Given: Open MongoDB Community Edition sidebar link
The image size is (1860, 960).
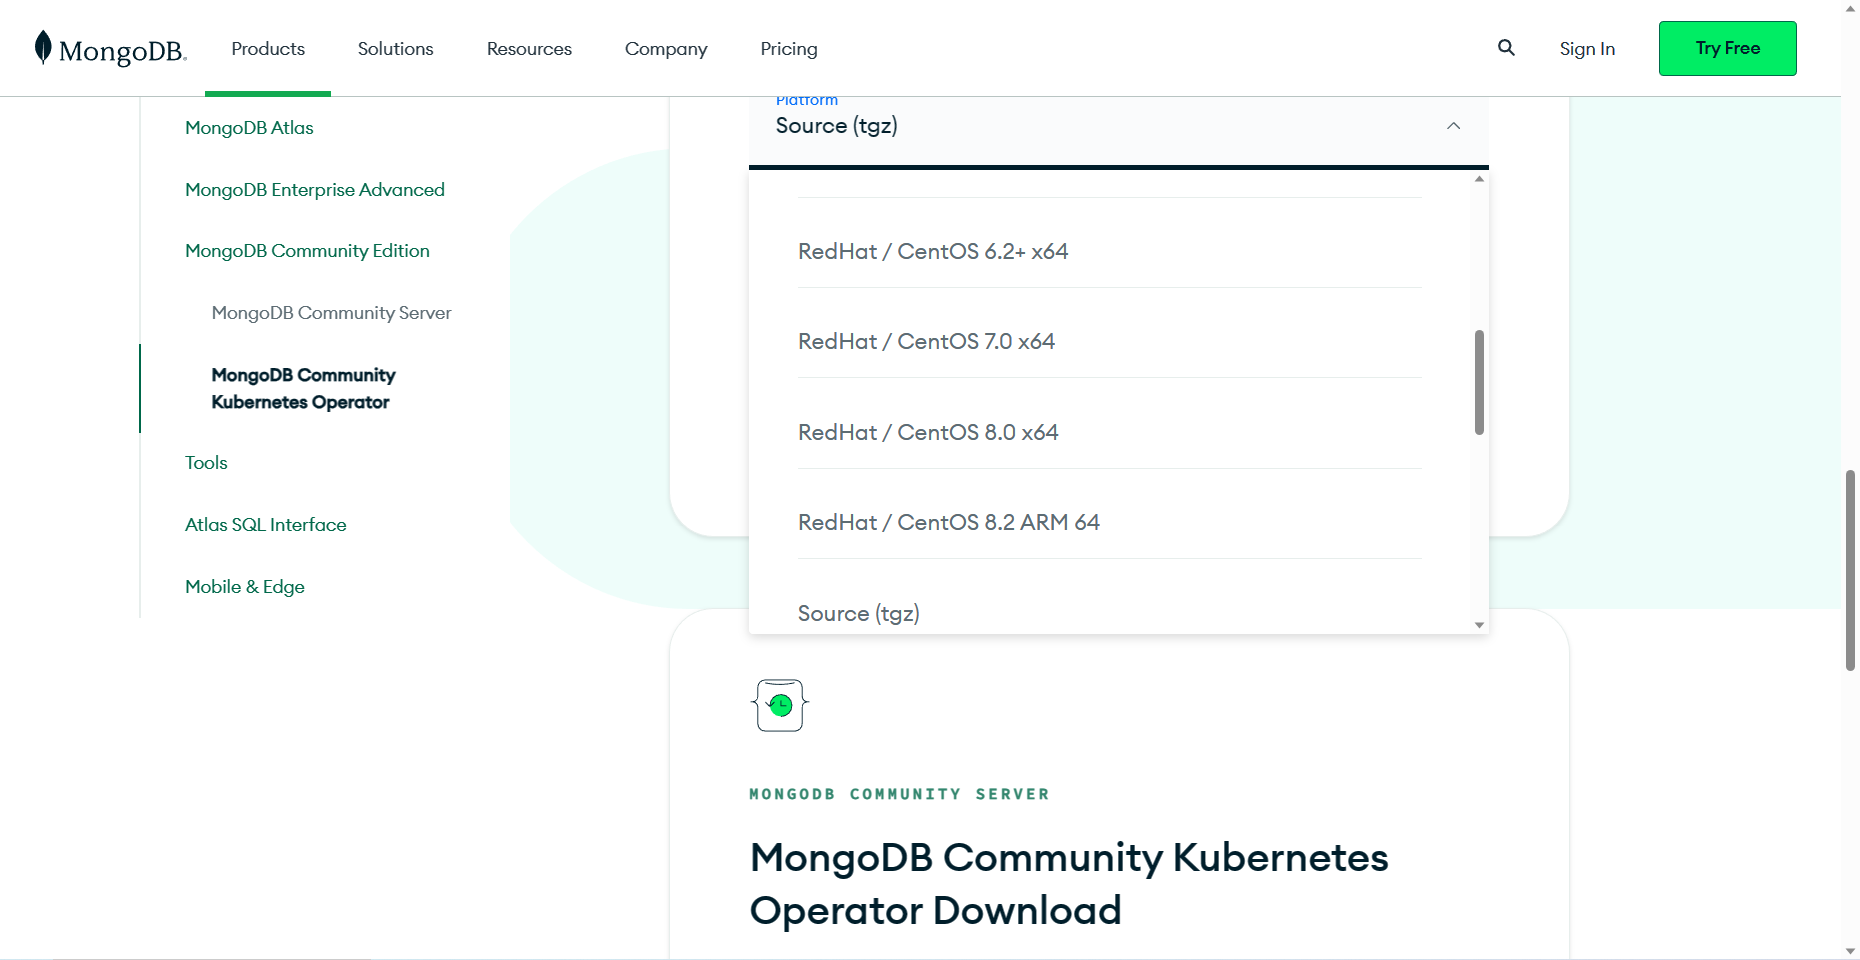Looking at the screenshot, I should point(307,251).
